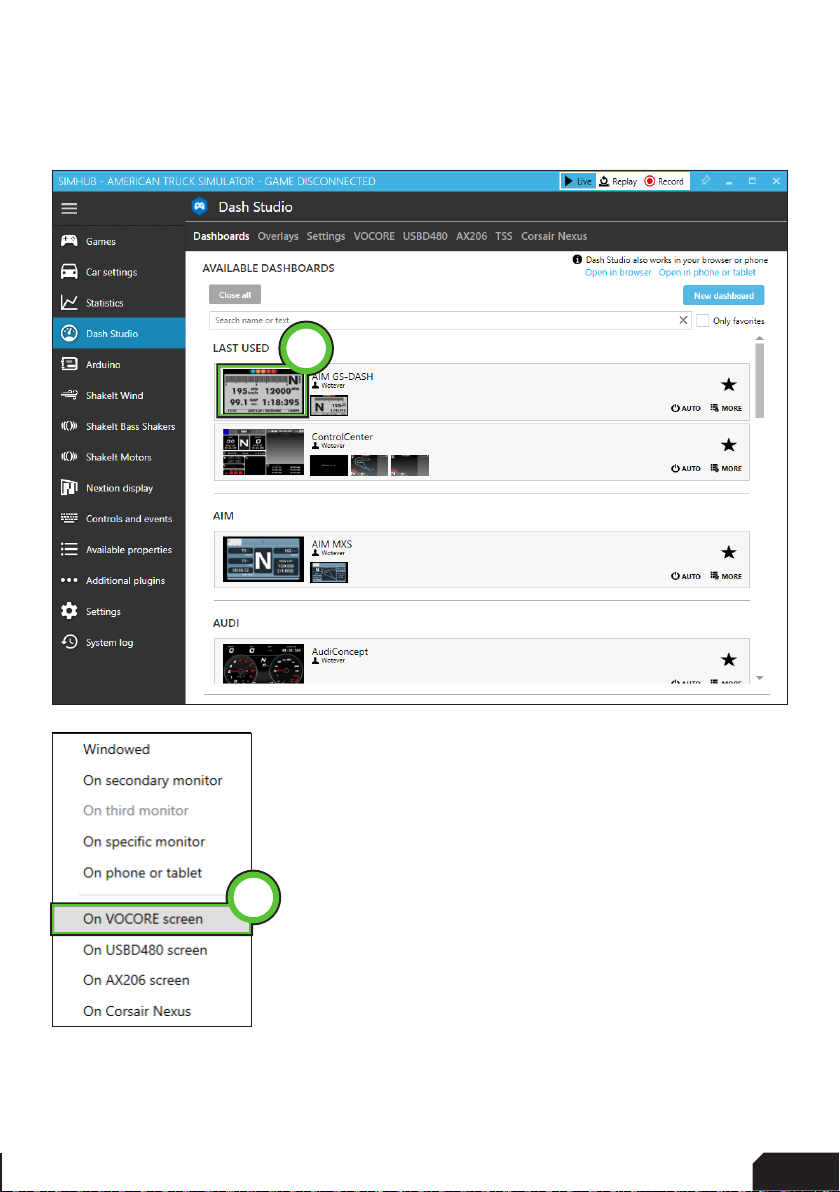Screen dimensions: 840x1192
Task: Click the pin window icon in title bar
Action: 705,181
